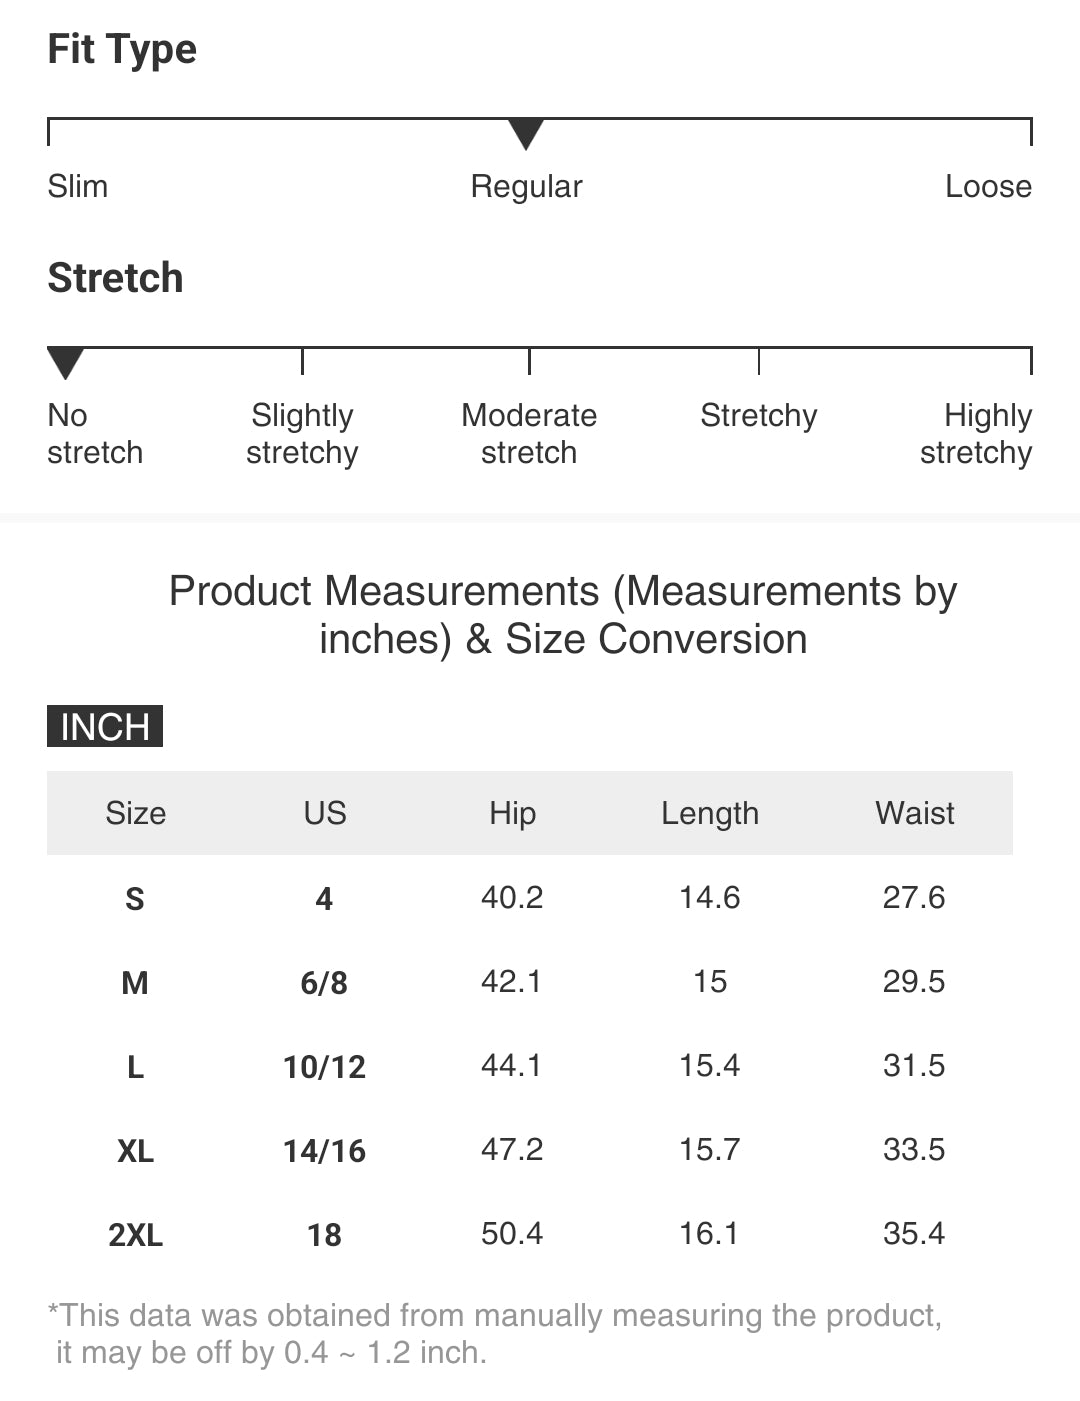
Task: Select the L size row label
Action: [x=135, y=1067]
